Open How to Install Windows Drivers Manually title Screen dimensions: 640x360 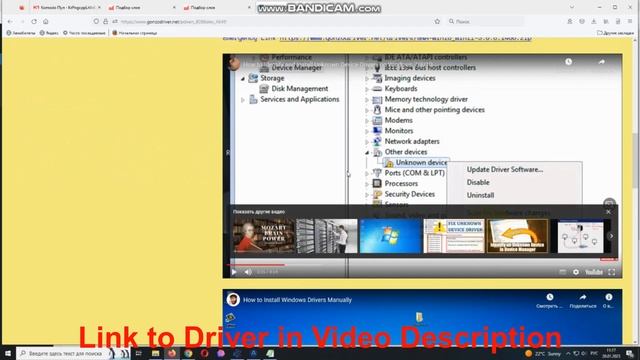tap(297, 300)
